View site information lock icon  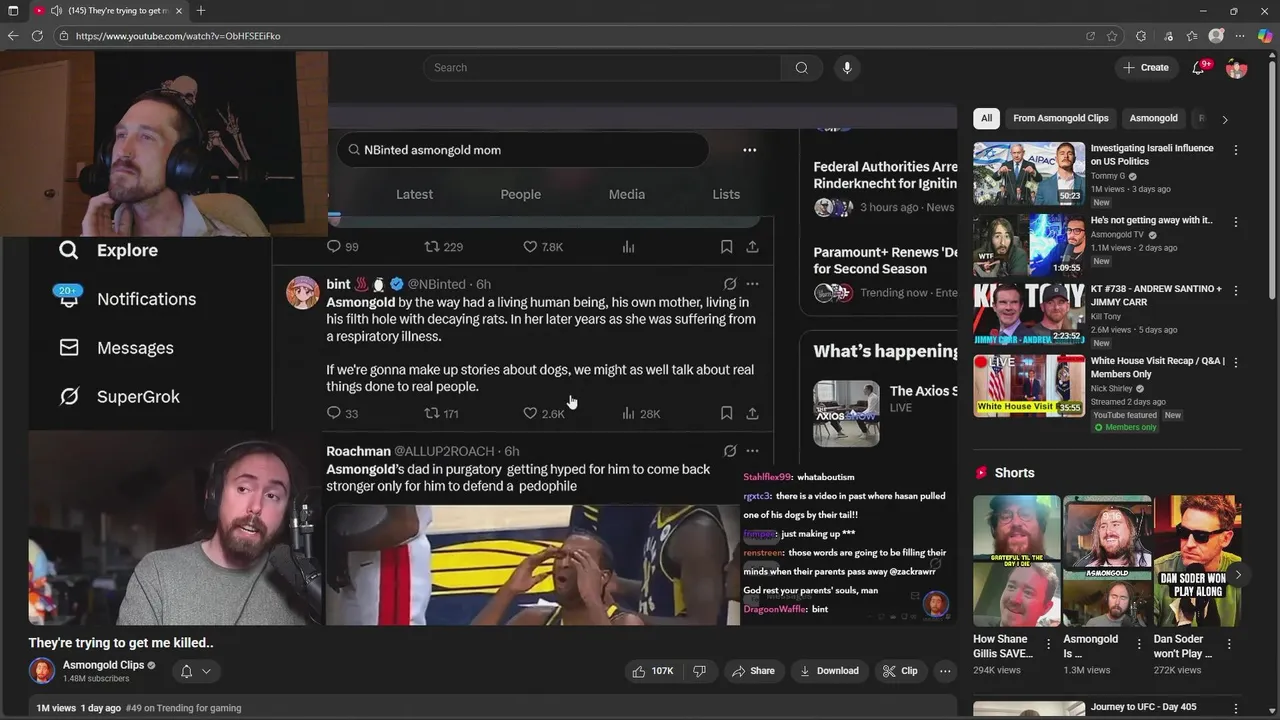tap(64, 36)
